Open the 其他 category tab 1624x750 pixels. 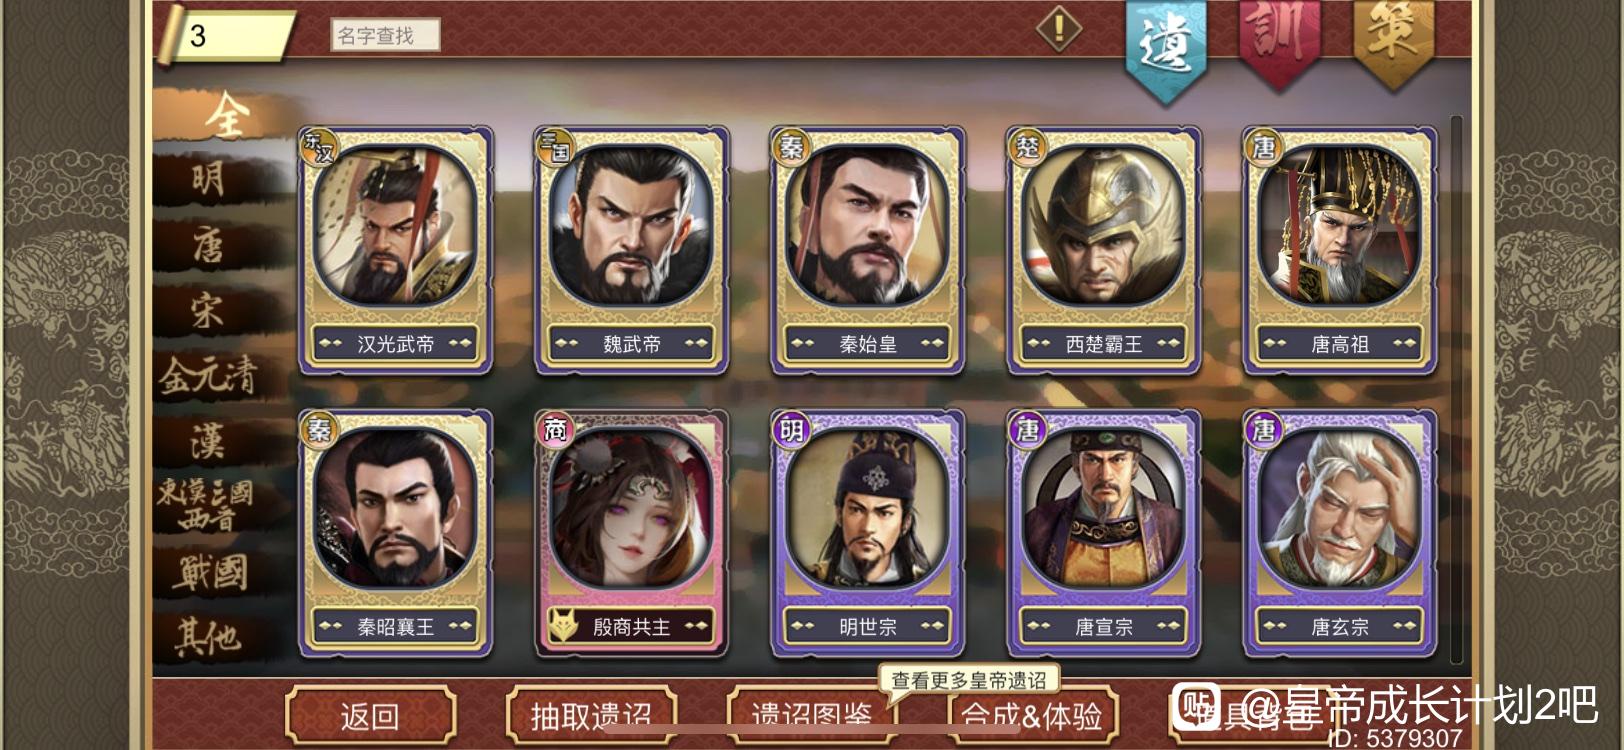coord(208,636)
